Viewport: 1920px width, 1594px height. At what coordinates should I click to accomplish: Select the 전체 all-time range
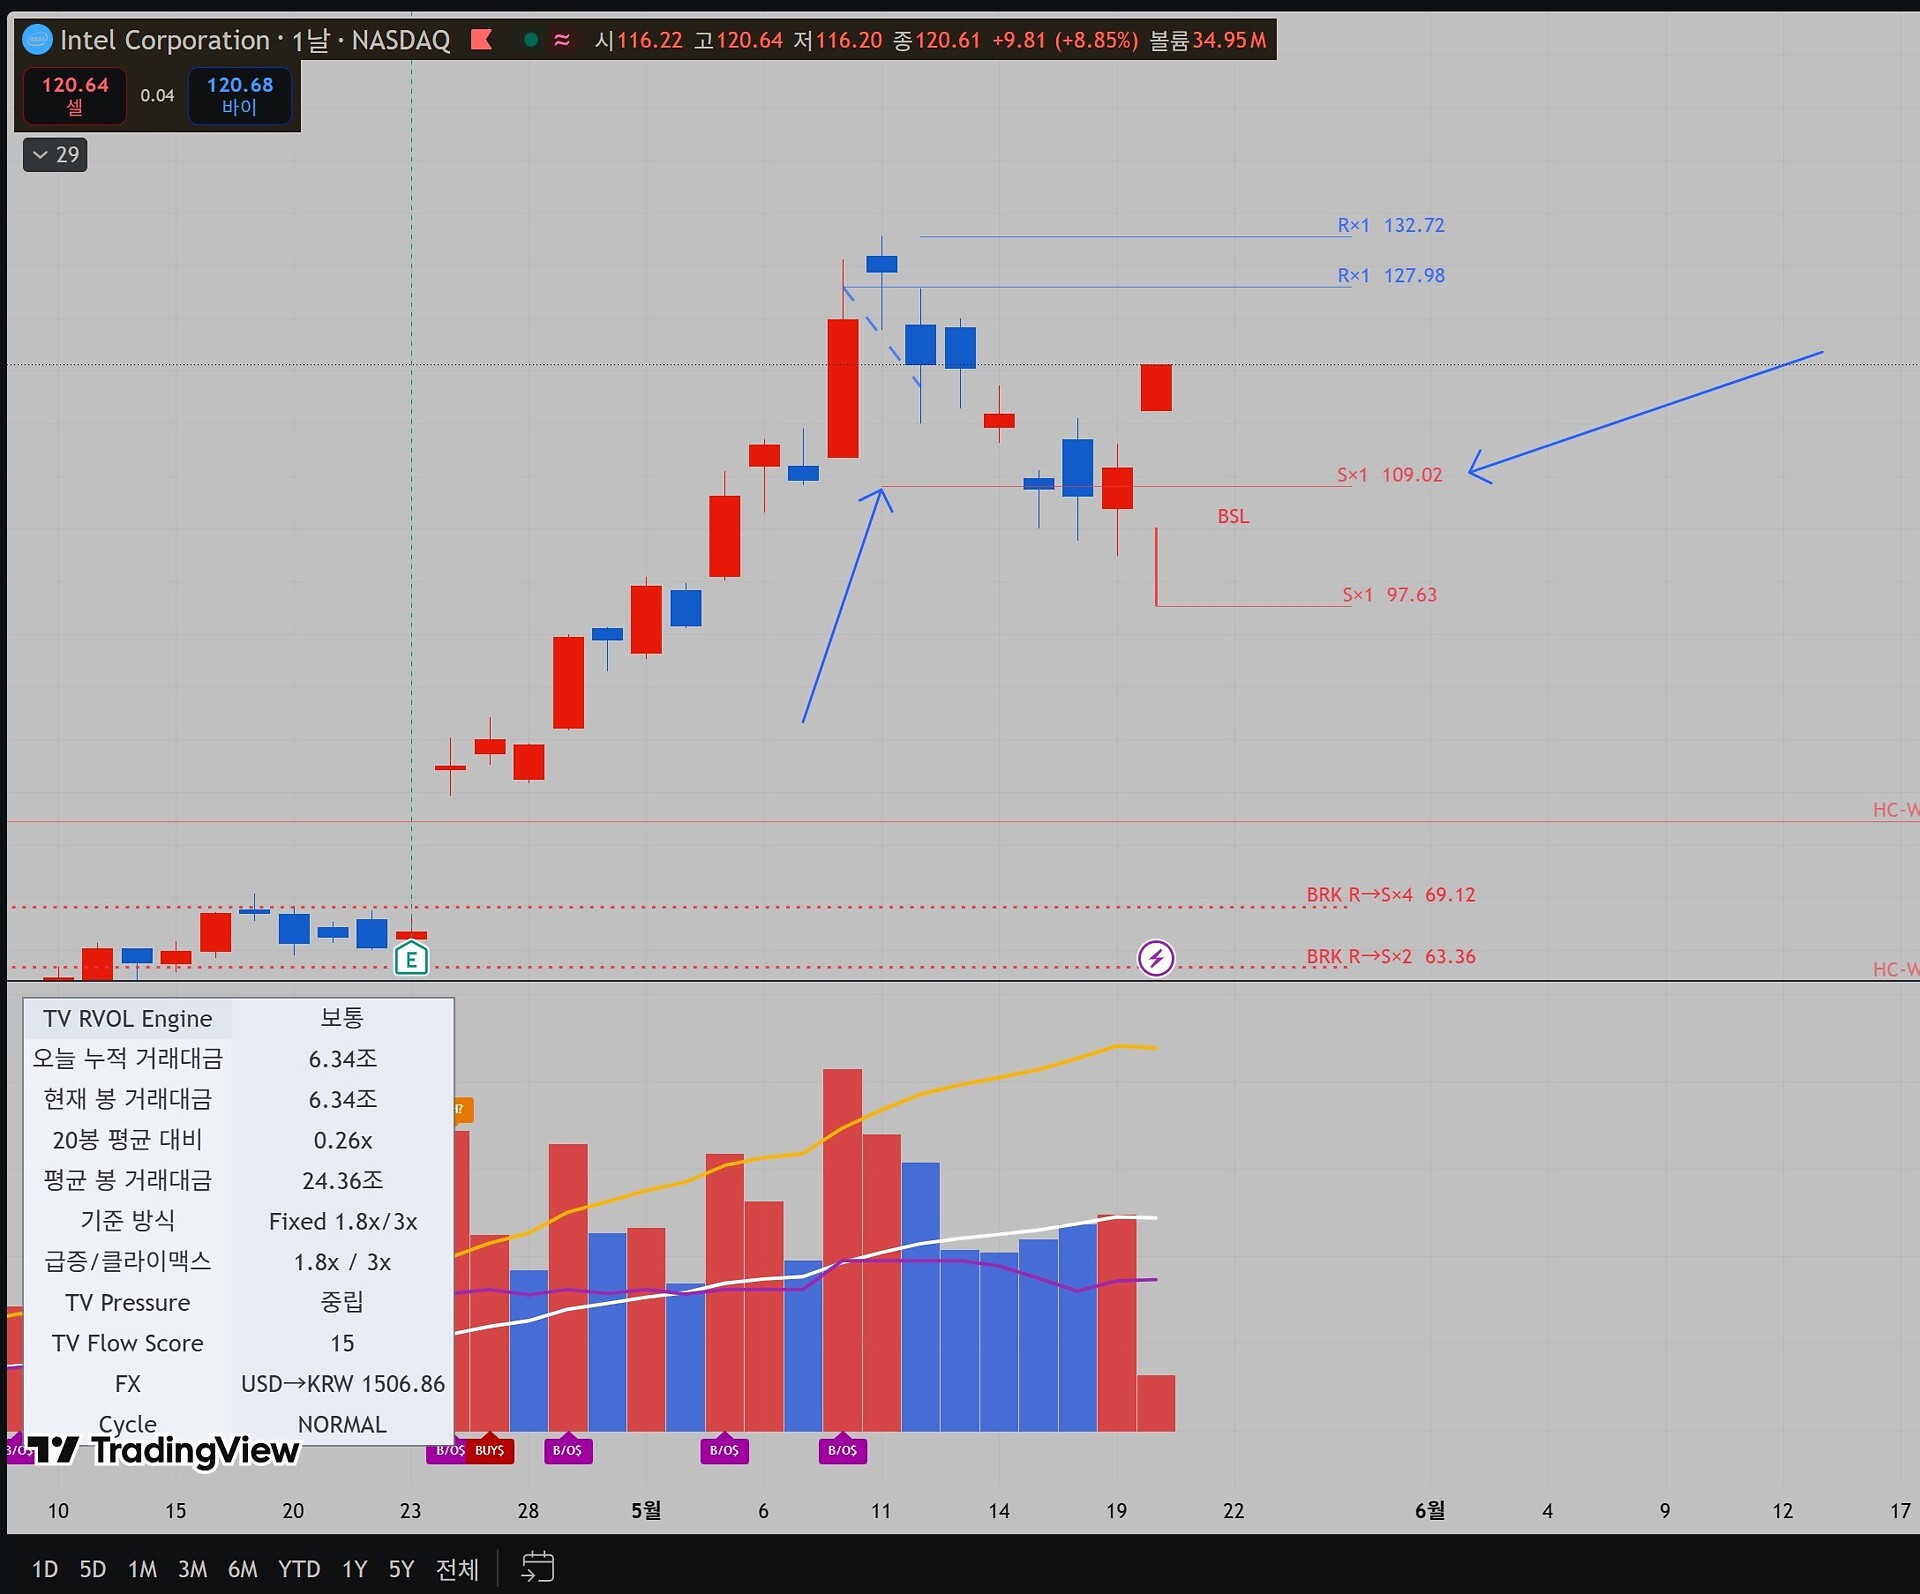pos(458,1569)
